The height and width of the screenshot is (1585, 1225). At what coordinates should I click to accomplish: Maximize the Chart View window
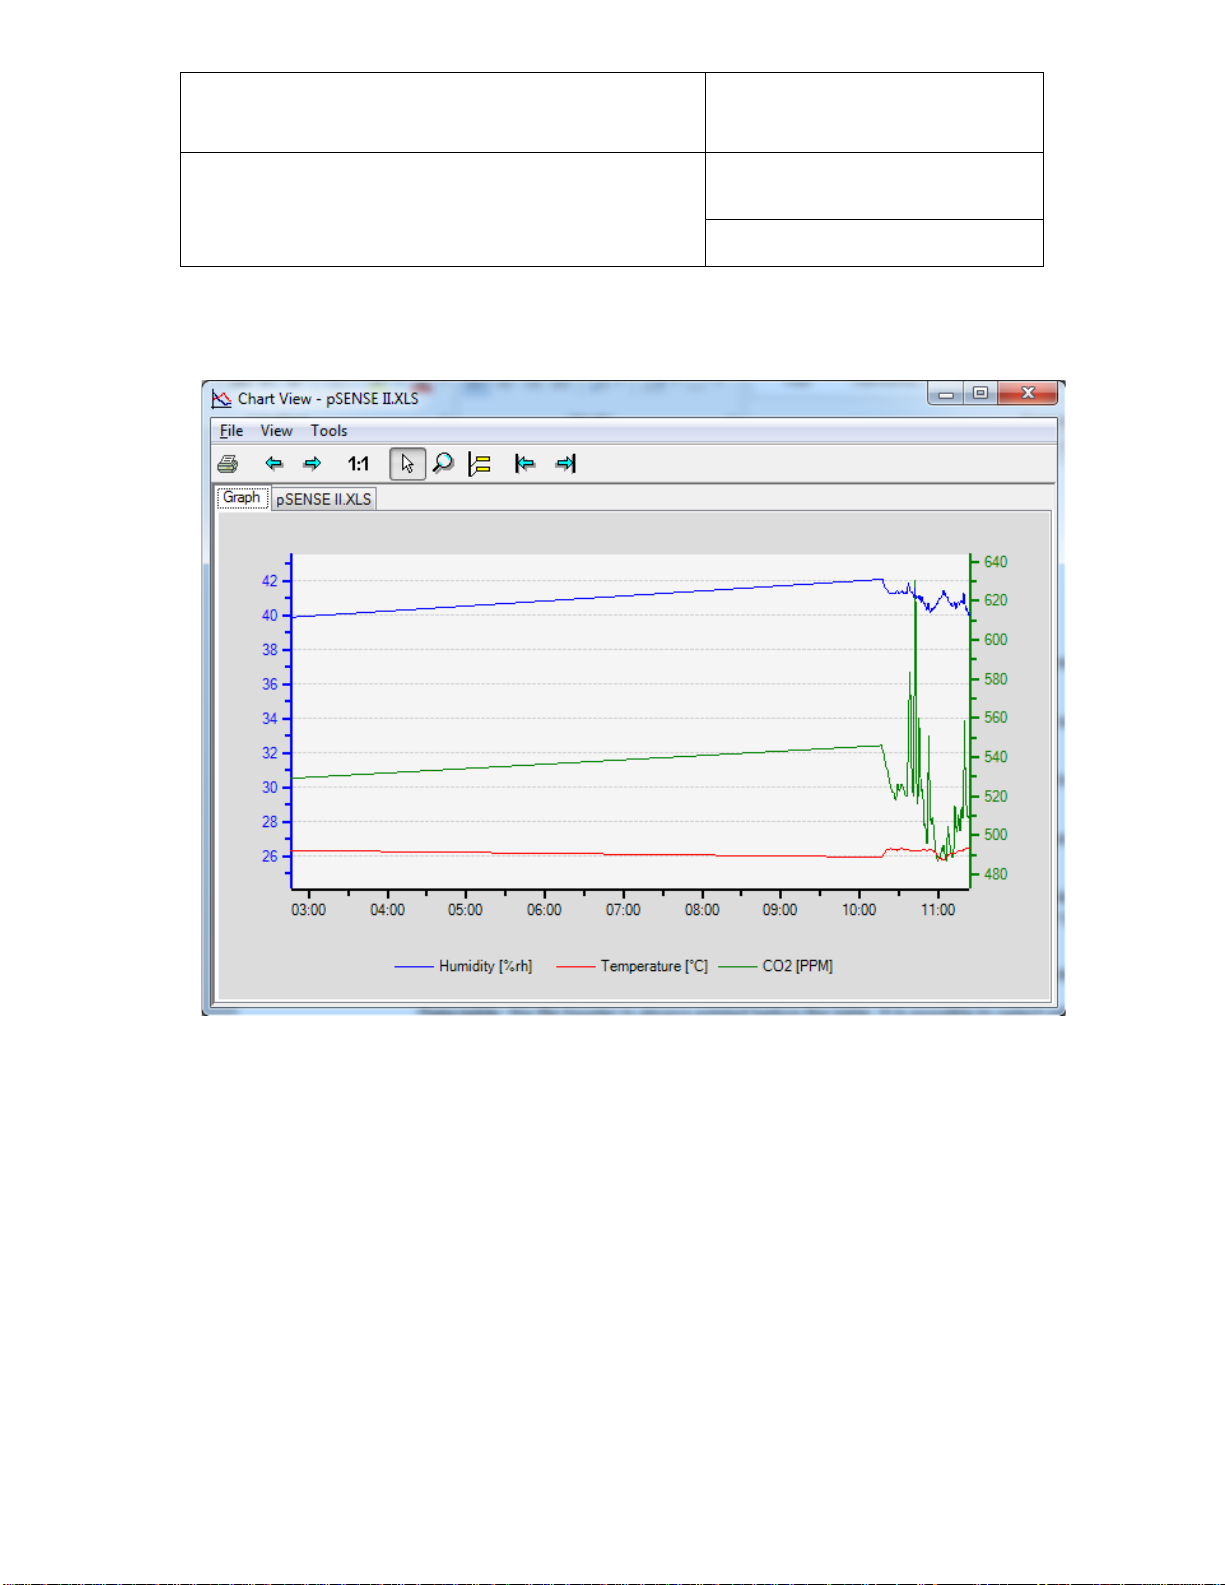(x=980, y=393)
